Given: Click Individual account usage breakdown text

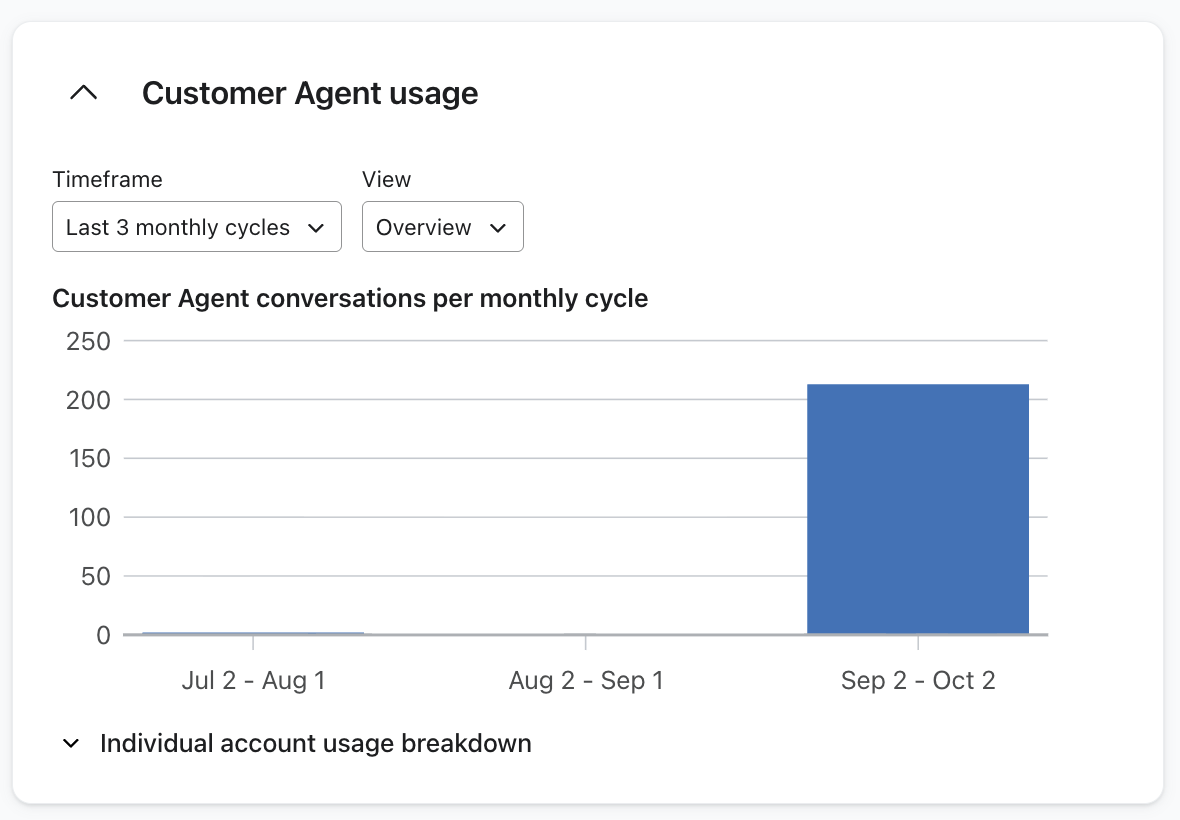Looking at the screenshot, I should pos(316,744).
